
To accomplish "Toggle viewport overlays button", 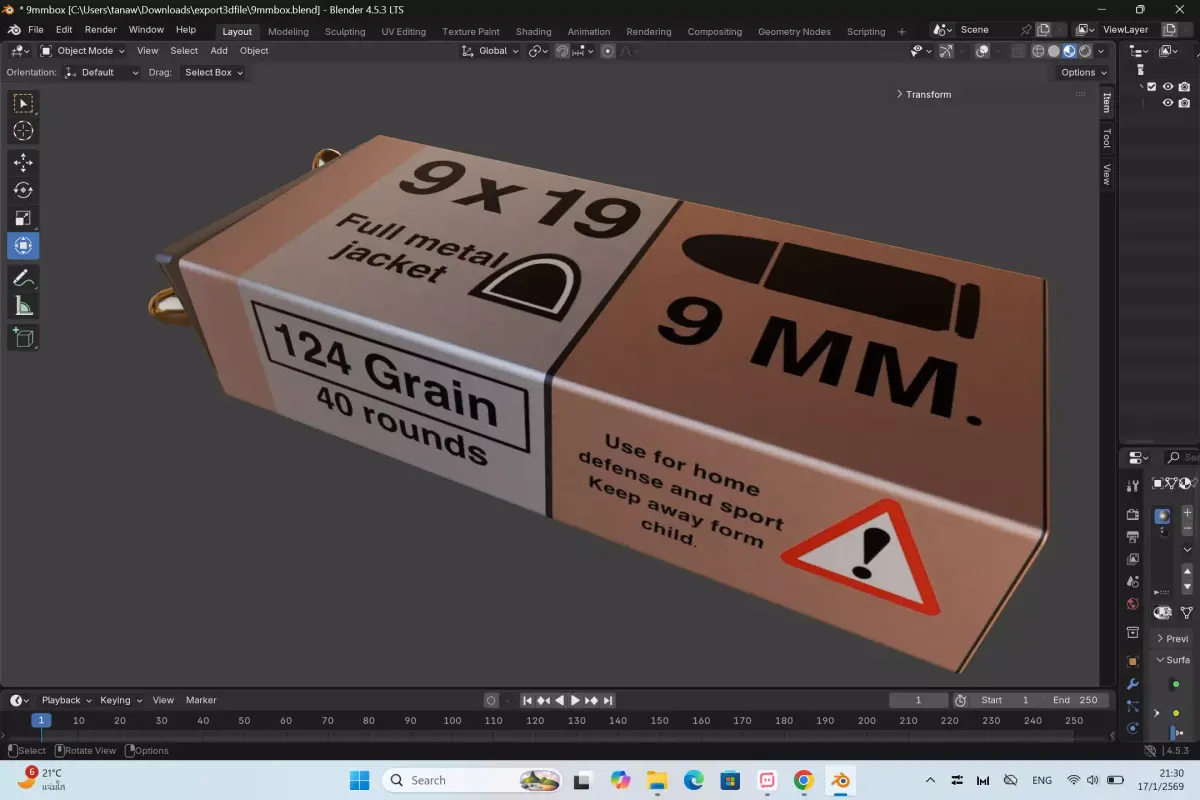I will (983, 51).
